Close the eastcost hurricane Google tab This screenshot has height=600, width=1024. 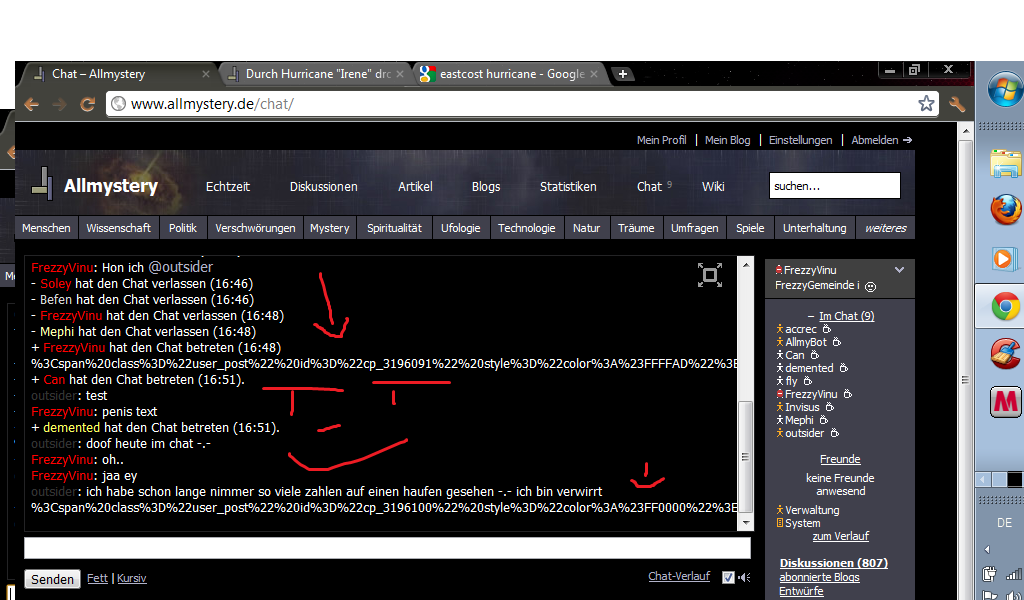(x=594, y=74)
